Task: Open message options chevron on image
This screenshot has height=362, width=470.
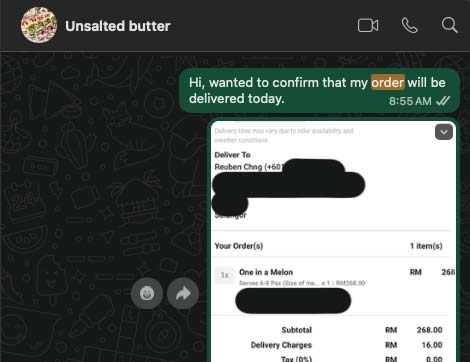Action: (x=444, y=132)
